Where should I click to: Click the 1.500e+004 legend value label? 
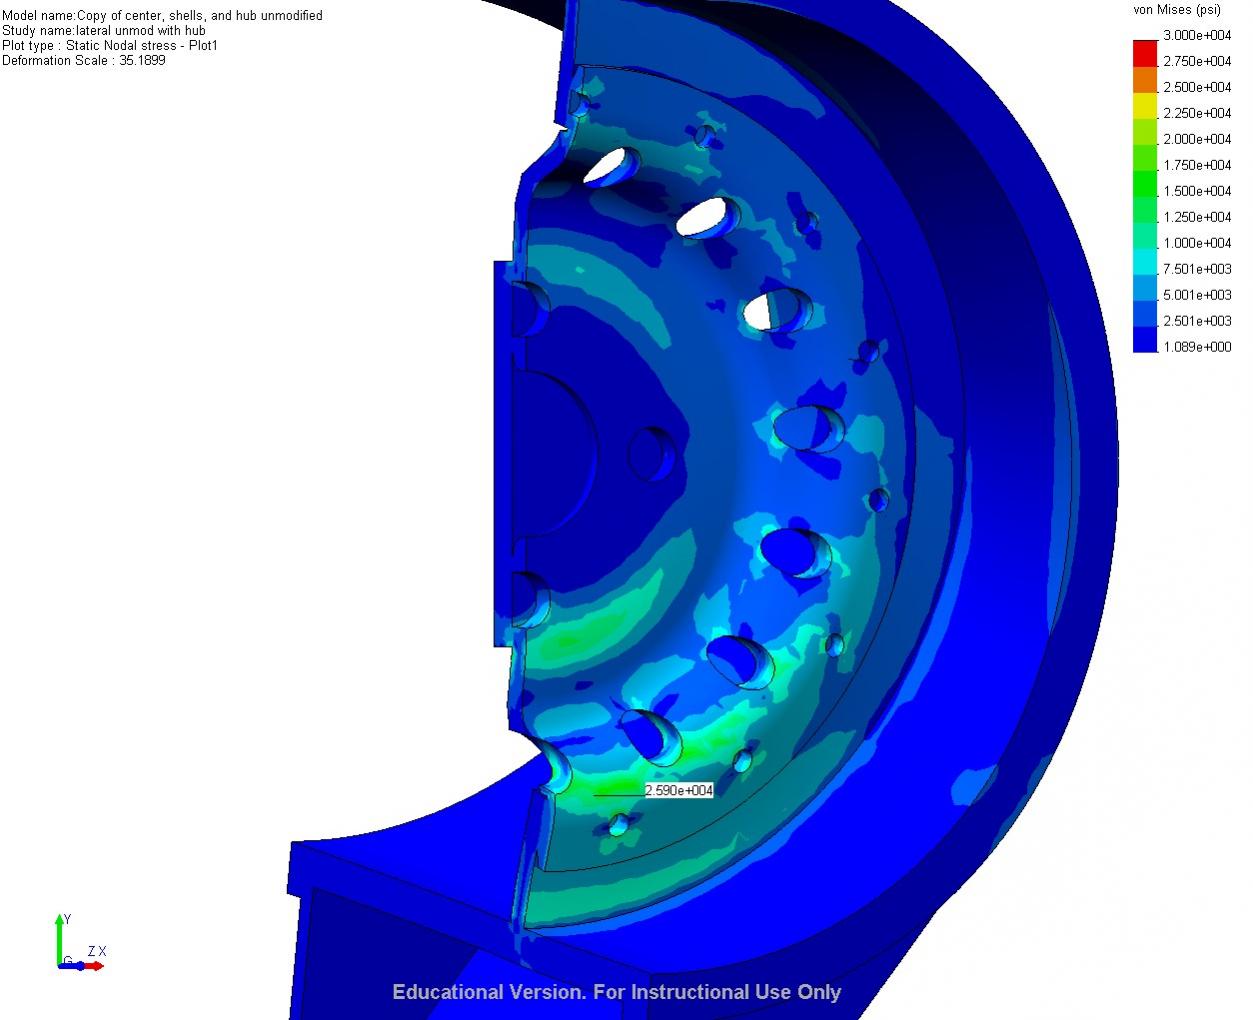pos(1197,191)
